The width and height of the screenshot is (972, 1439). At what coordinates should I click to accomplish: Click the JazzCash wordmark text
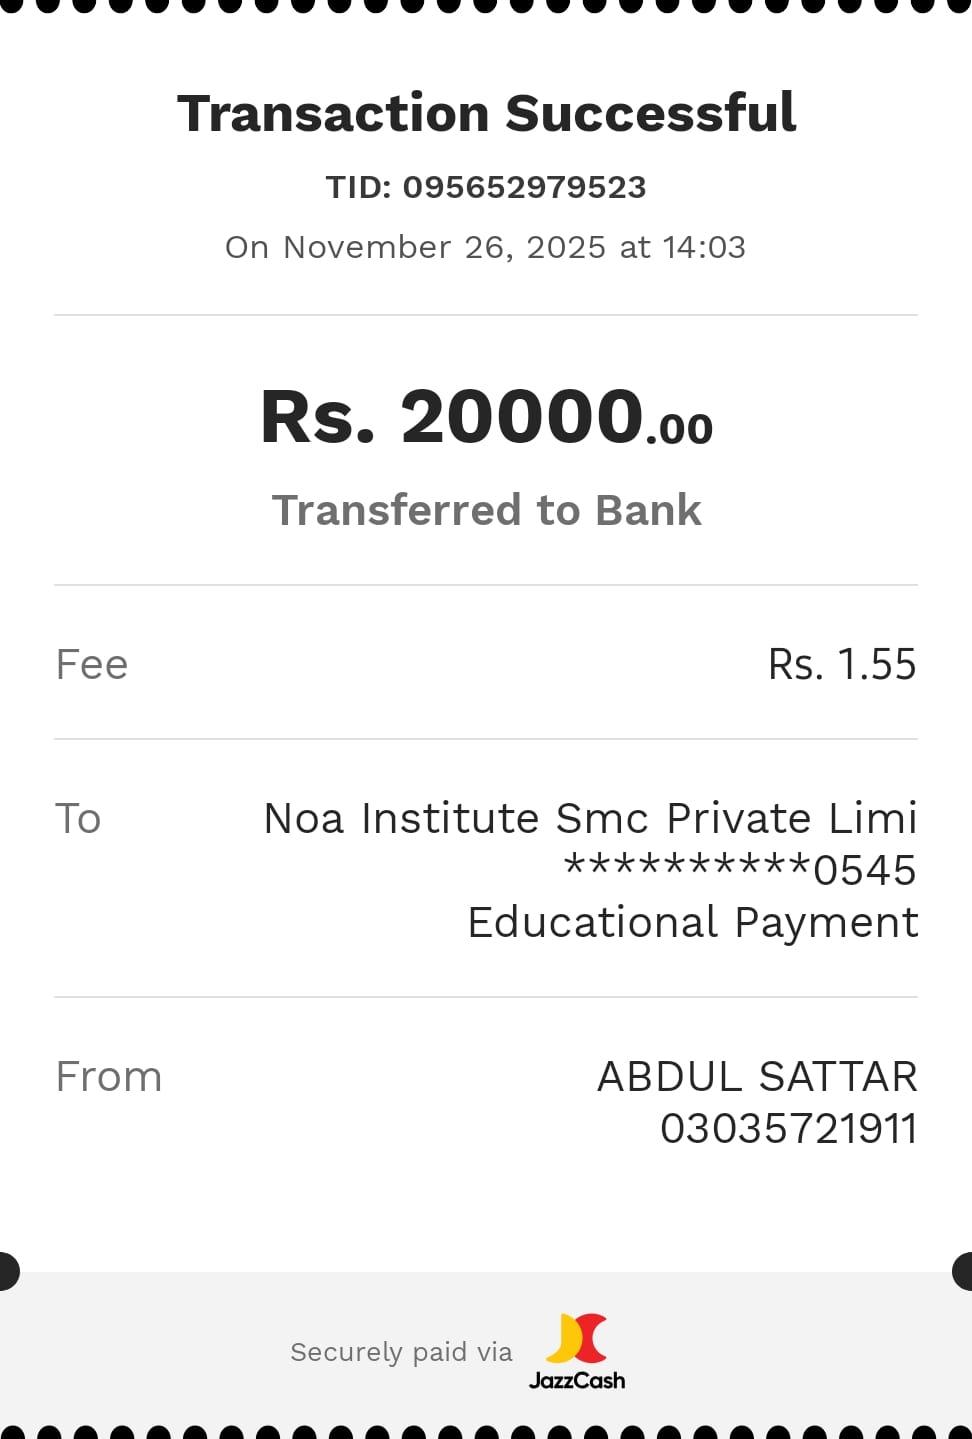[x=577, y=1381]
